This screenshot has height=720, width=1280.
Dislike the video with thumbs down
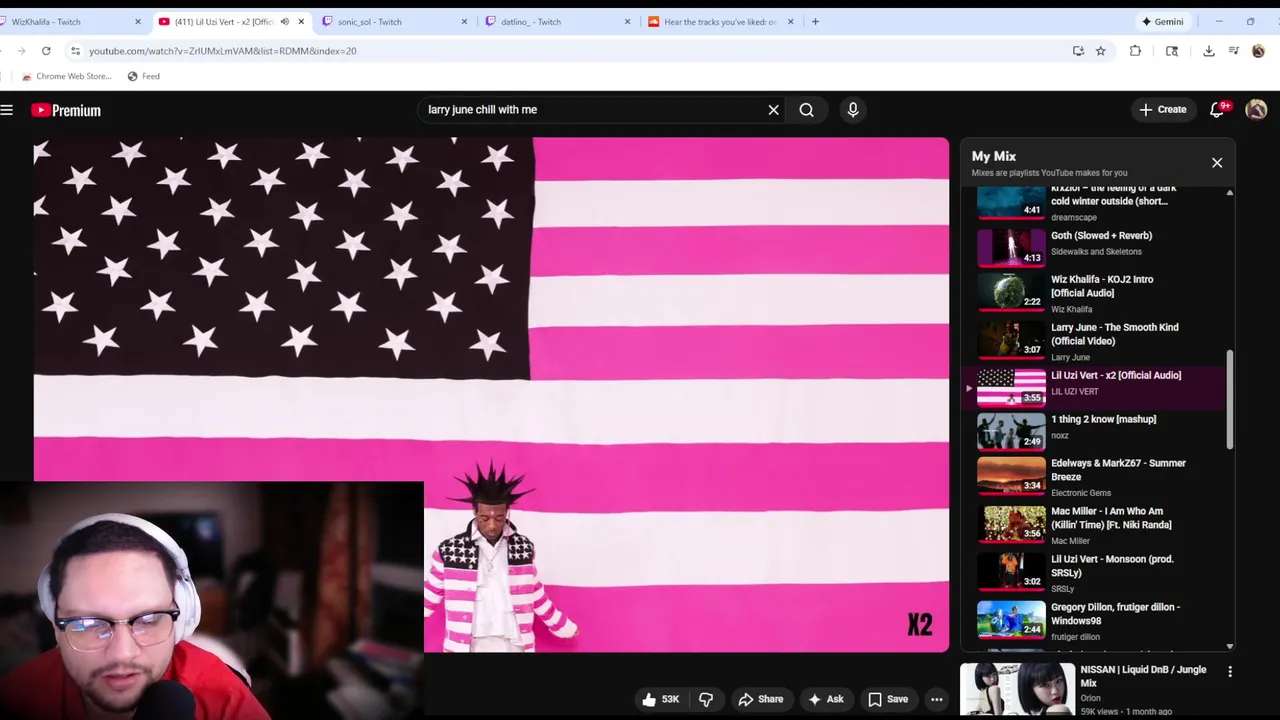(x=706, y=699)
